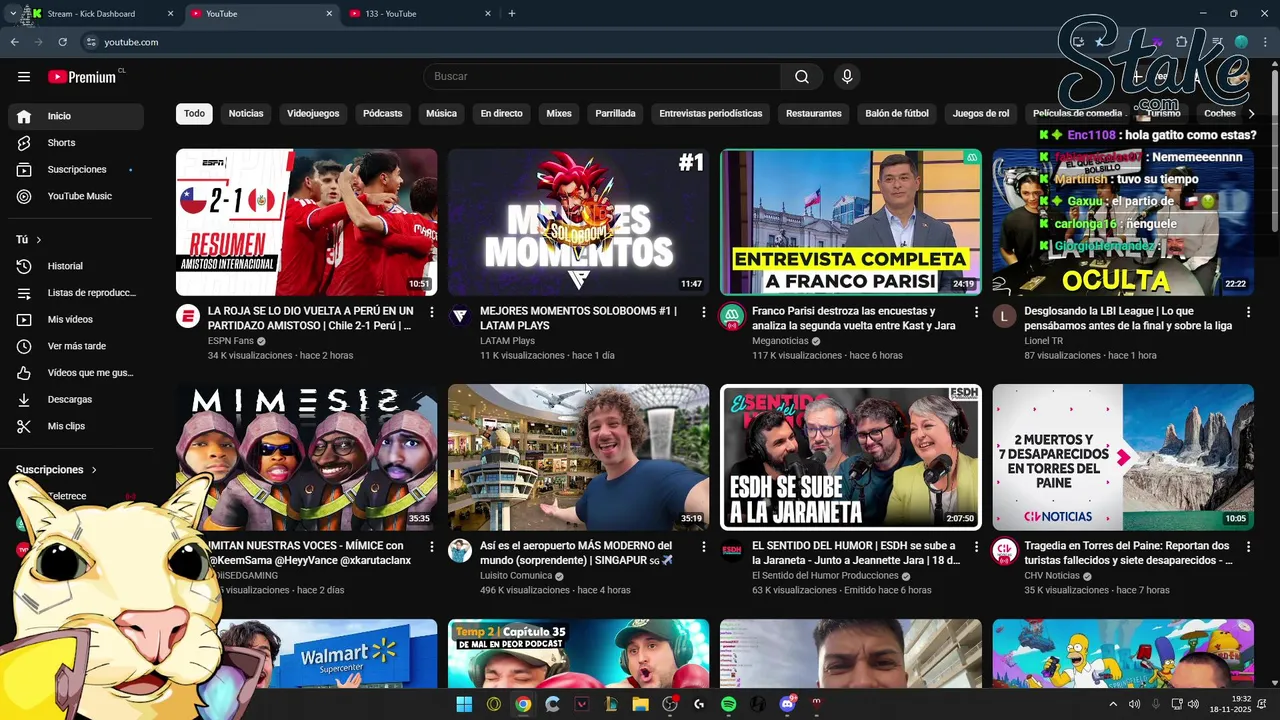Open YouTube Music in sidebar
The image size is (1280, 720).
76,196
